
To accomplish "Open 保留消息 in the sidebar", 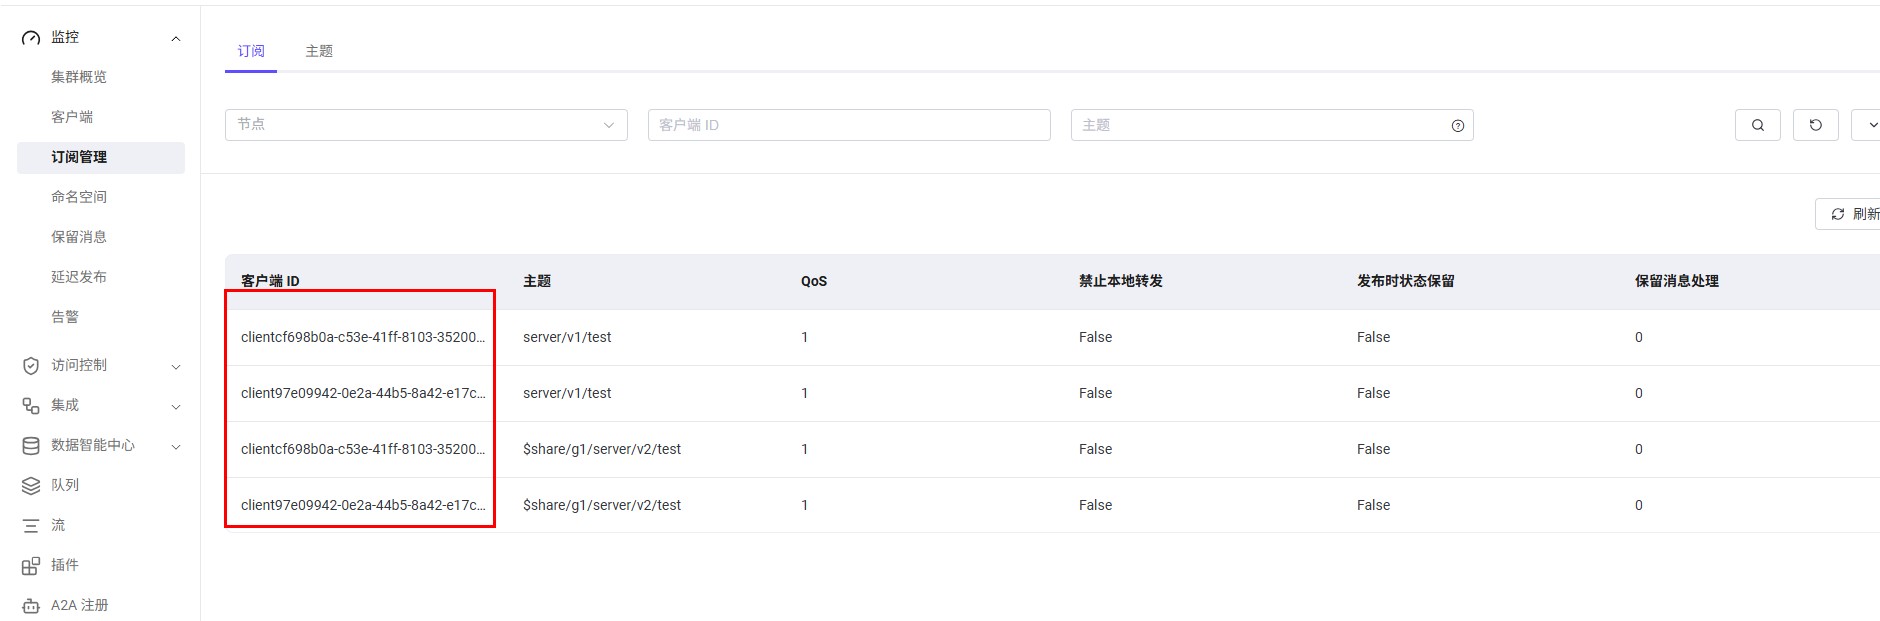I will [x=79, y=237].
